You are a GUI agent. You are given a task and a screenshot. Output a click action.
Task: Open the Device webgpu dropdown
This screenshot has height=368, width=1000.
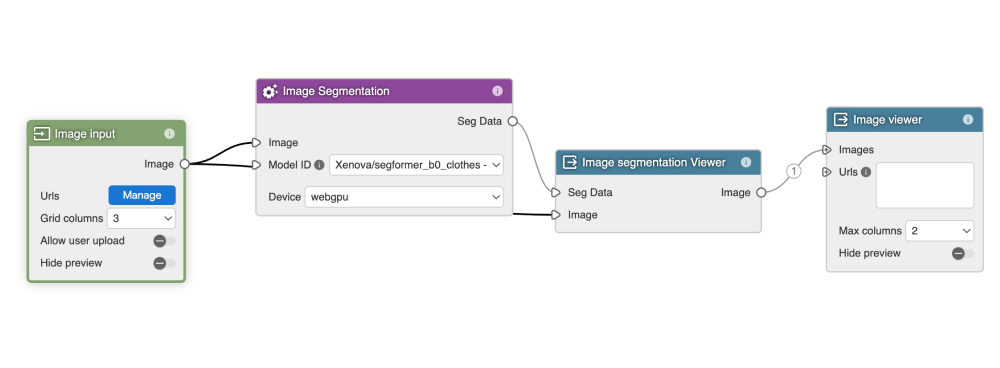pos(404,197)
